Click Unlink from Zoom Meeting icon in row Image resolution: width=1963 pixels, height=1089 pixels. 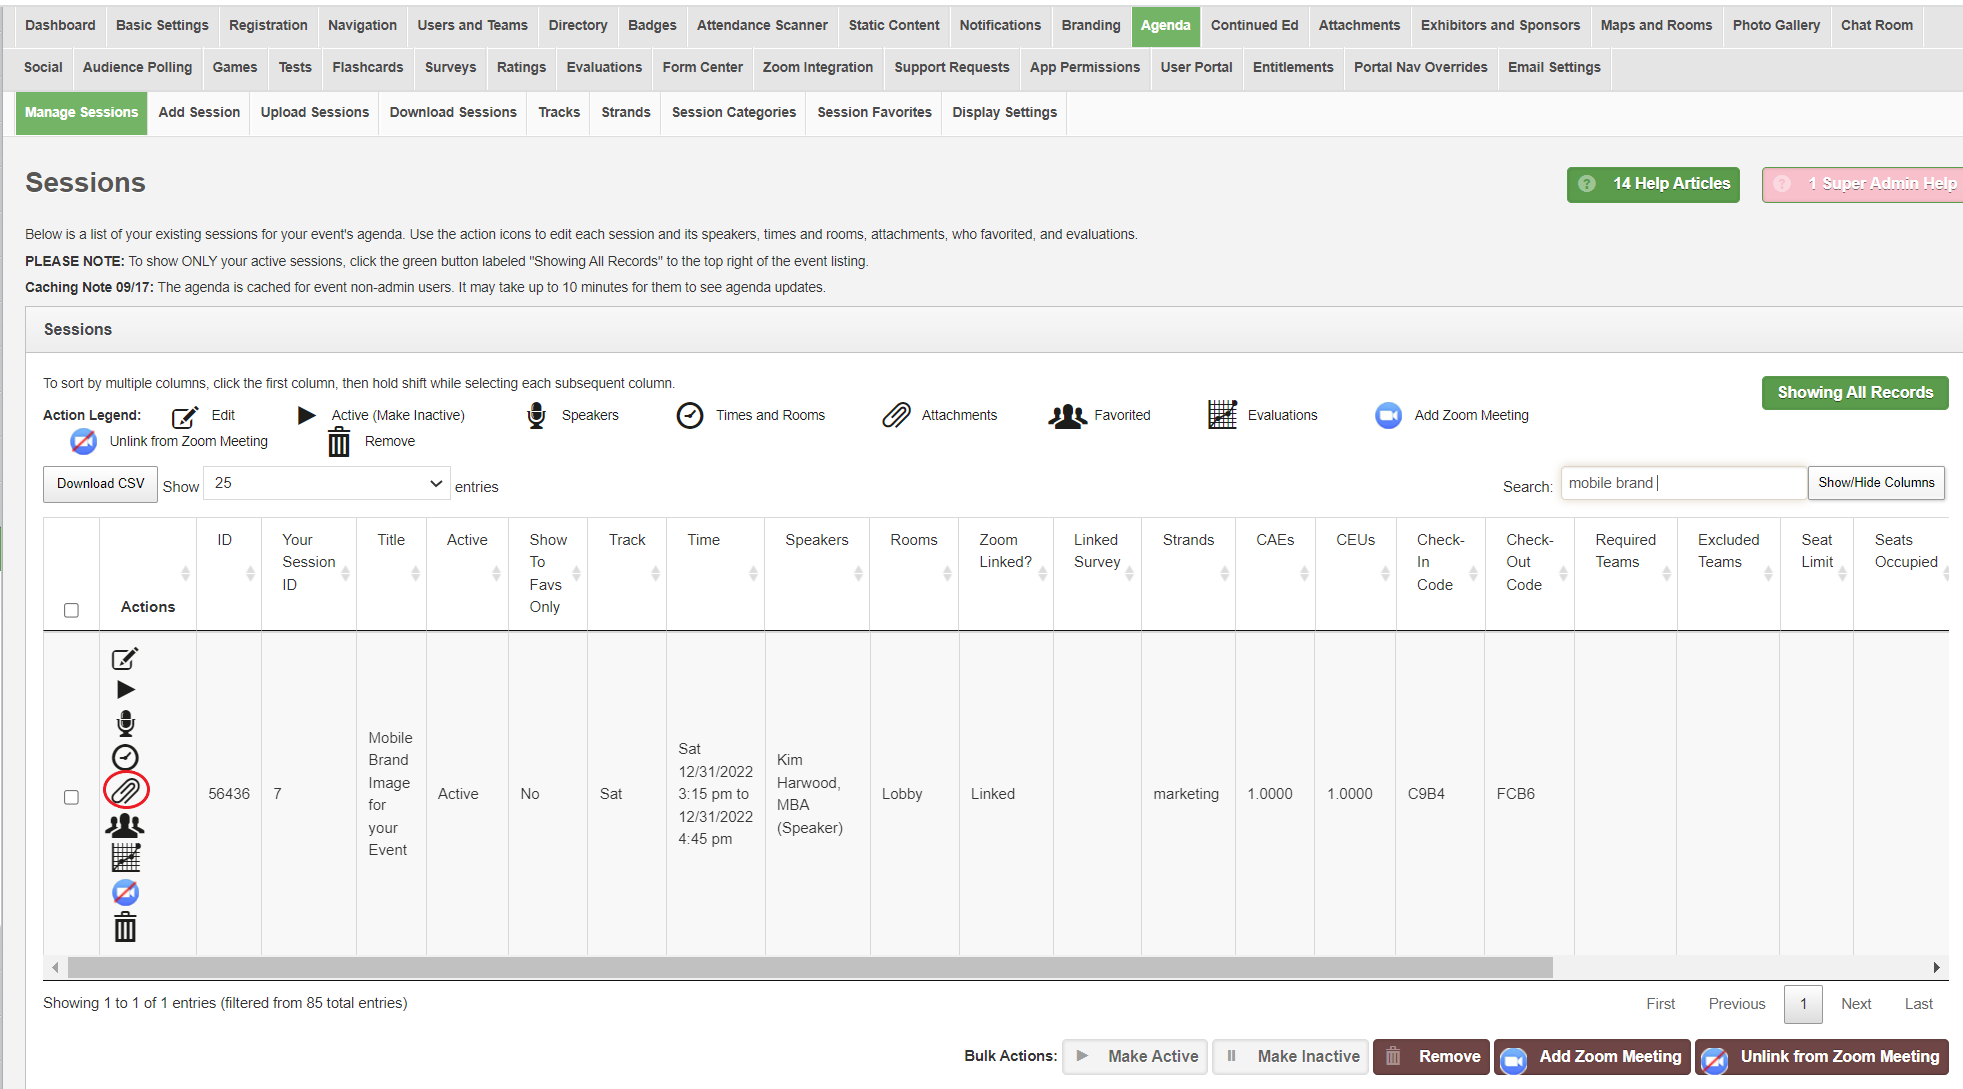[x=125, y=892]
